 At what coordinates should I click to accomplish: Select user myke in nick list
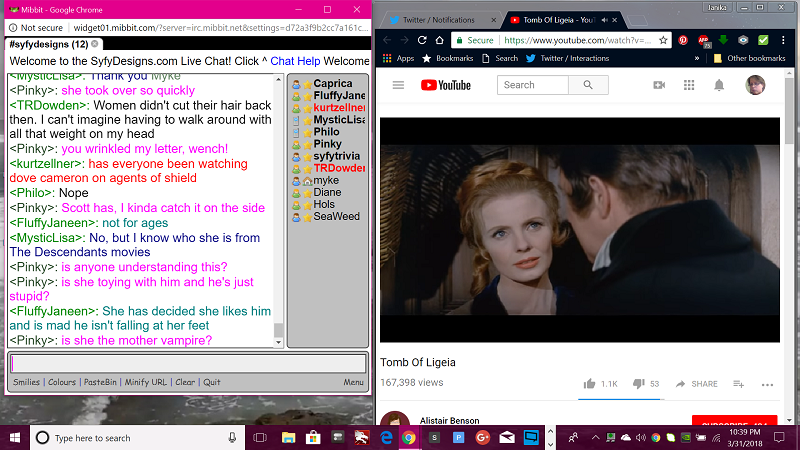pyautogui.click(x=328, y=180)
